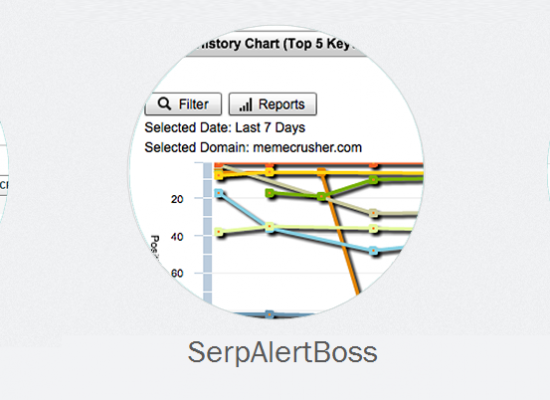This screenshot has height=400, width=550.
Task: Click the magnifier icon in Filter
Action: click(164, 104)
